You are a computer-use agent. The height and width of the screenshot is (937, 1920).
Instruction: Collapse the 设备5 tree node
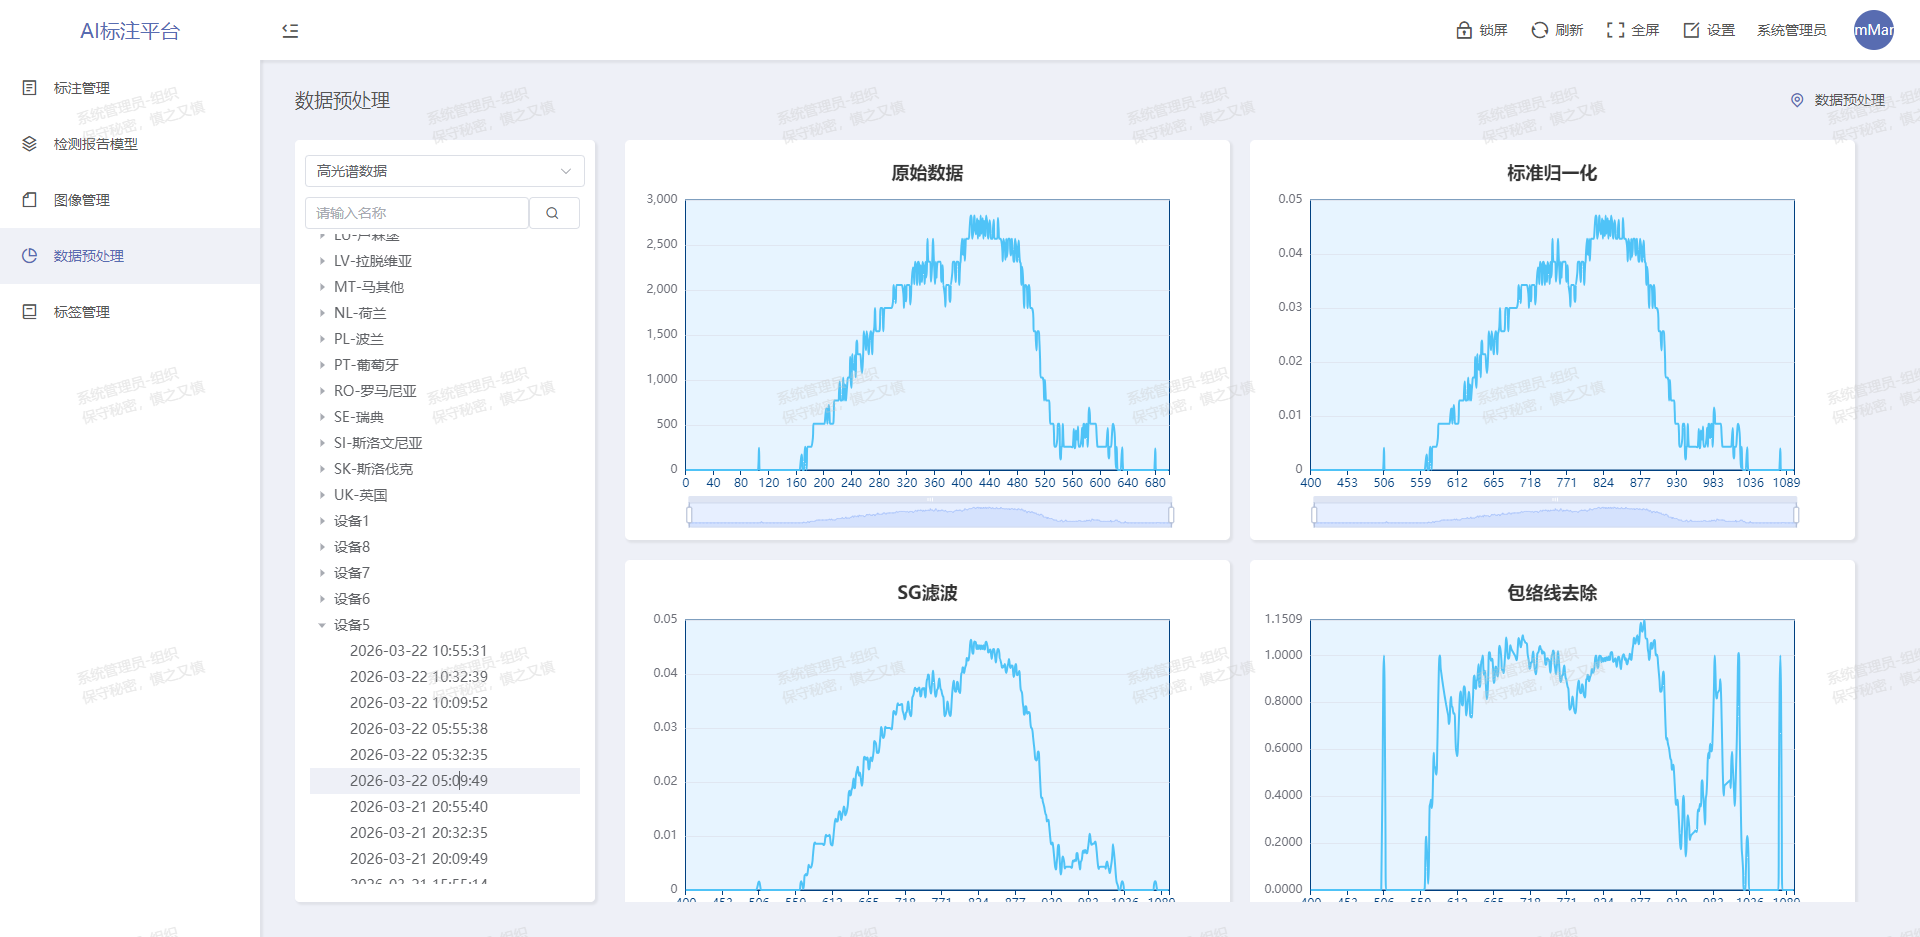[322, 625]
